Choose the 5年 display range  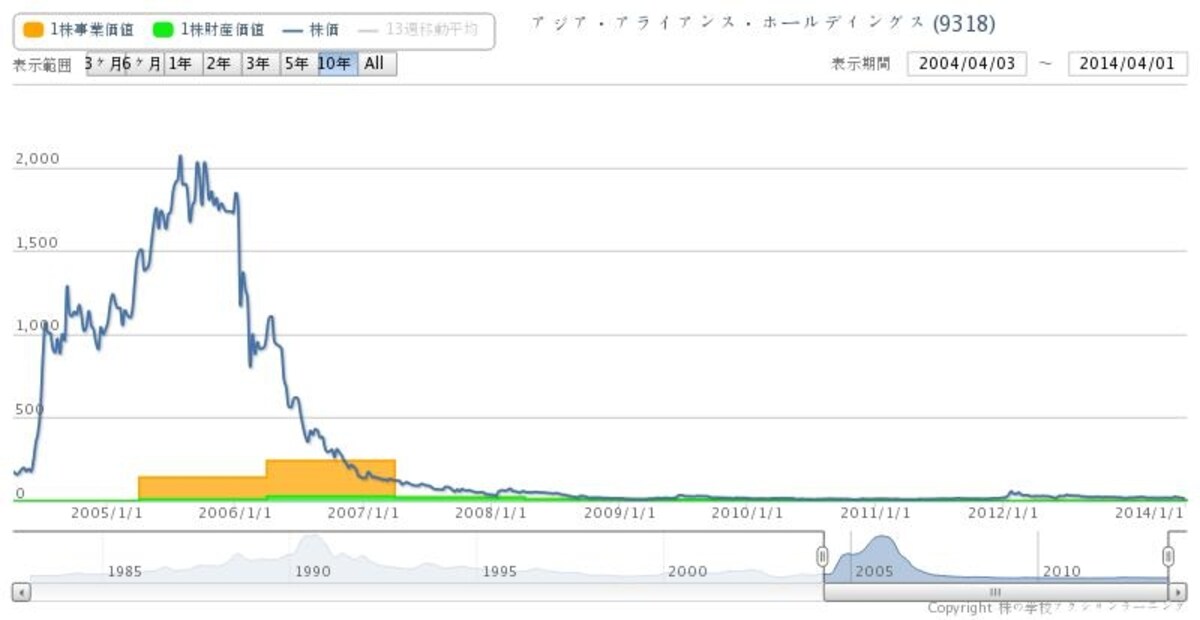[x=298, y=64]
